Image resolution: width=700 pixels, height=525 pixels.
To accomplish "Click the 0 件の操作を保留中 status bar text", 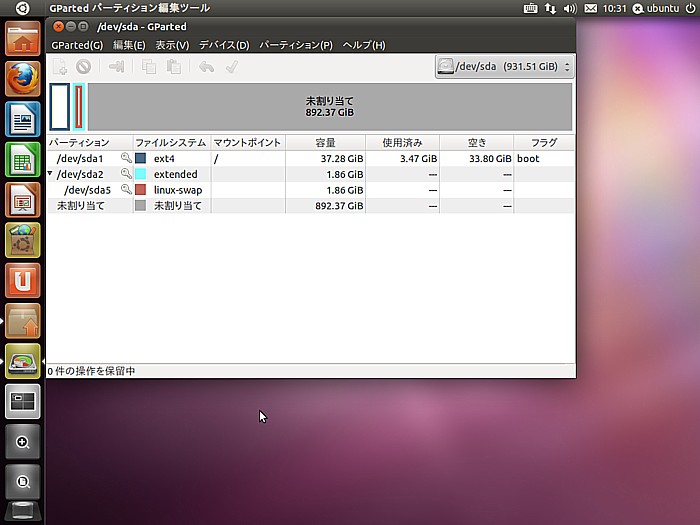I will click(91, 371).
